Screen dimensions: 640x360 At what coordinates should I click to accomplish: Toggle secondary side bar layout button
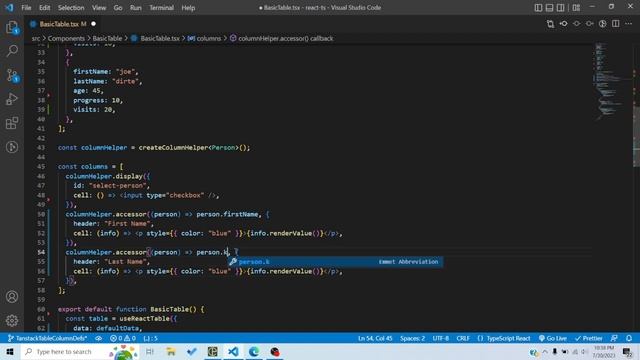pyautogui.click(x=561, y=7)
